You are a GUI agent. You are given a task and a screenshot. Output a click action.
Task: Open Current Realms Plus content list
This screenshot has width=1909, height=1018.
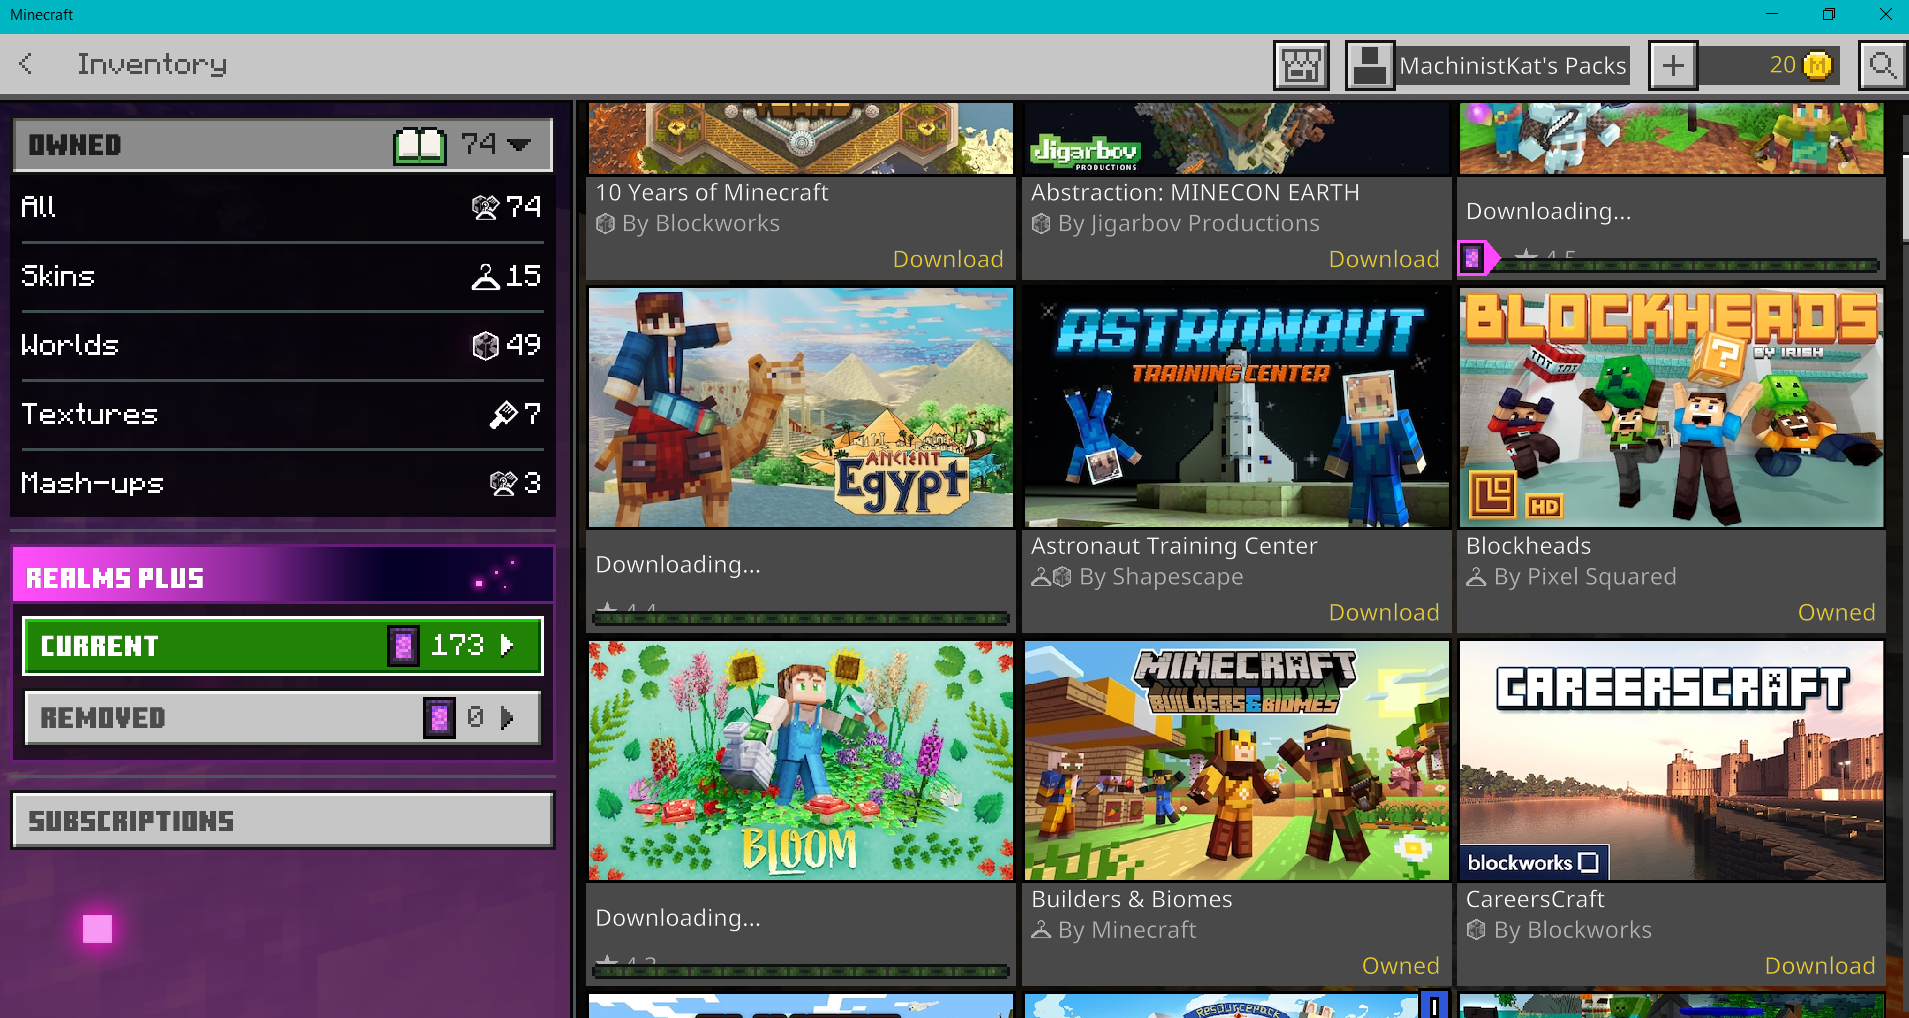point(283,646)
